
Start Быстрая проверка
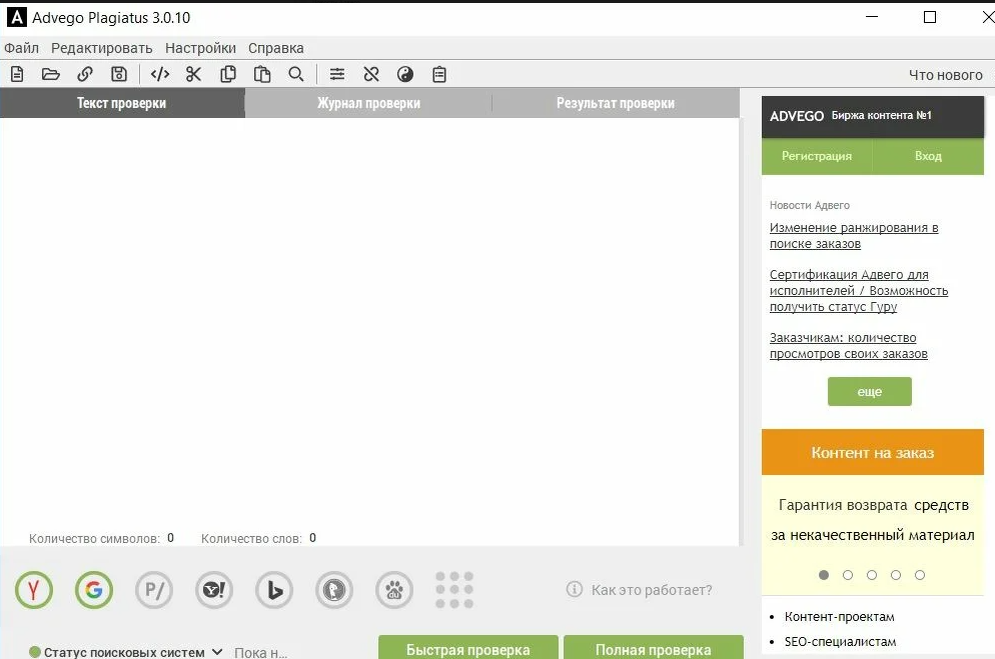[x=468, y=648]
